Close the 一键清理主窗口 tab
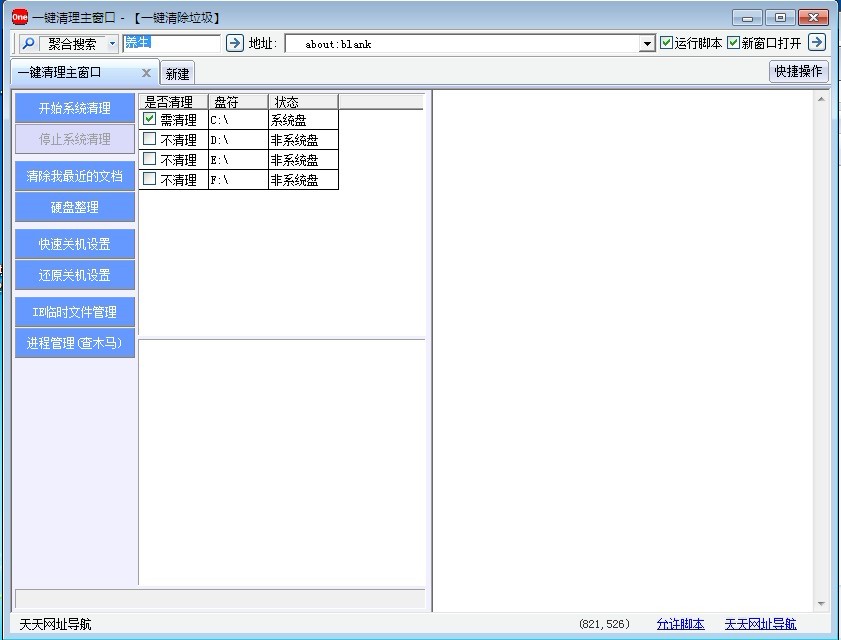This screenshot has width=841, height=640. [146, 73]
